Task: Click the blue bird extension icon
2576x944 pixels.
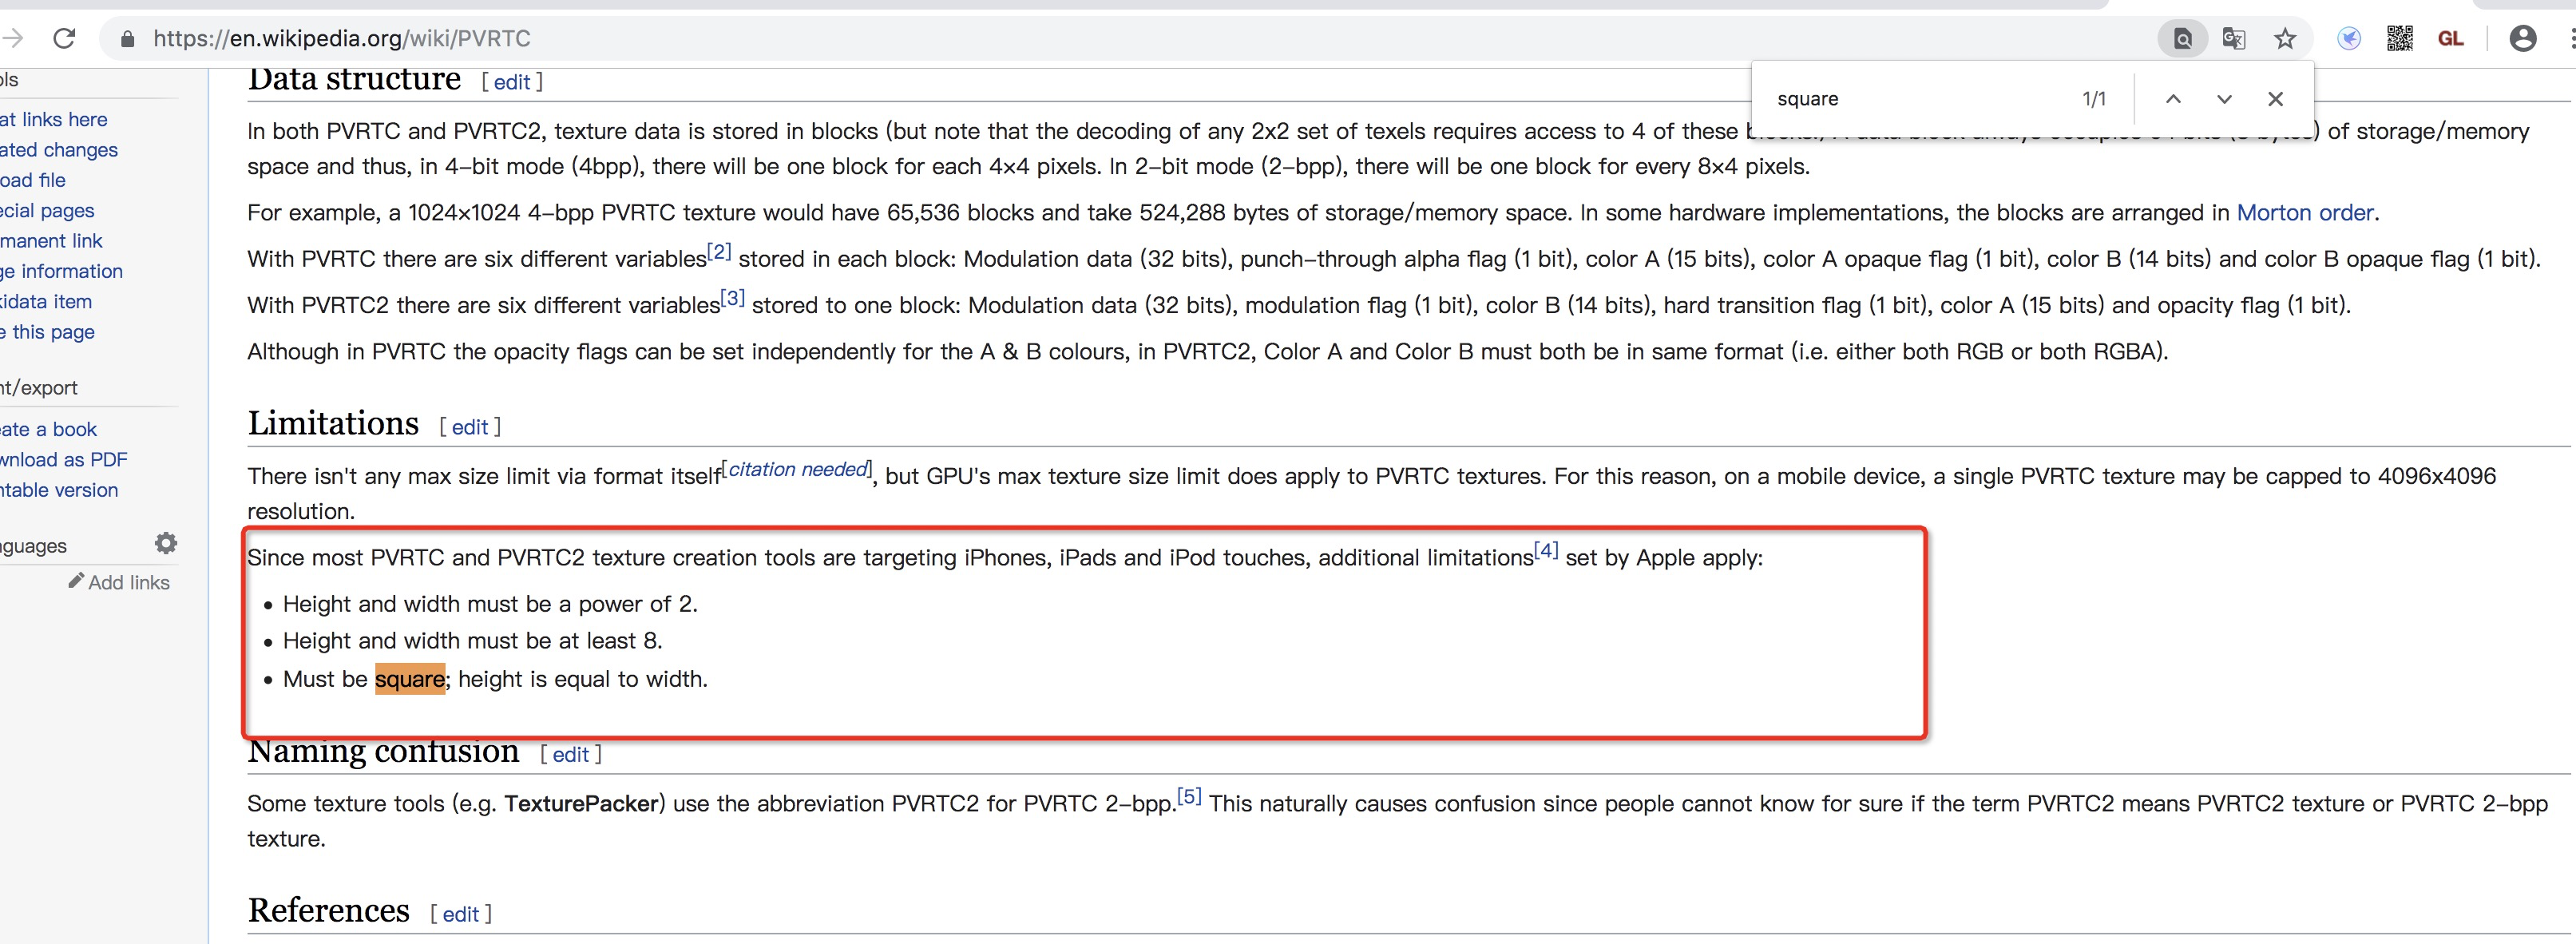Action: pyautogui.click(x=2349, y=39)
